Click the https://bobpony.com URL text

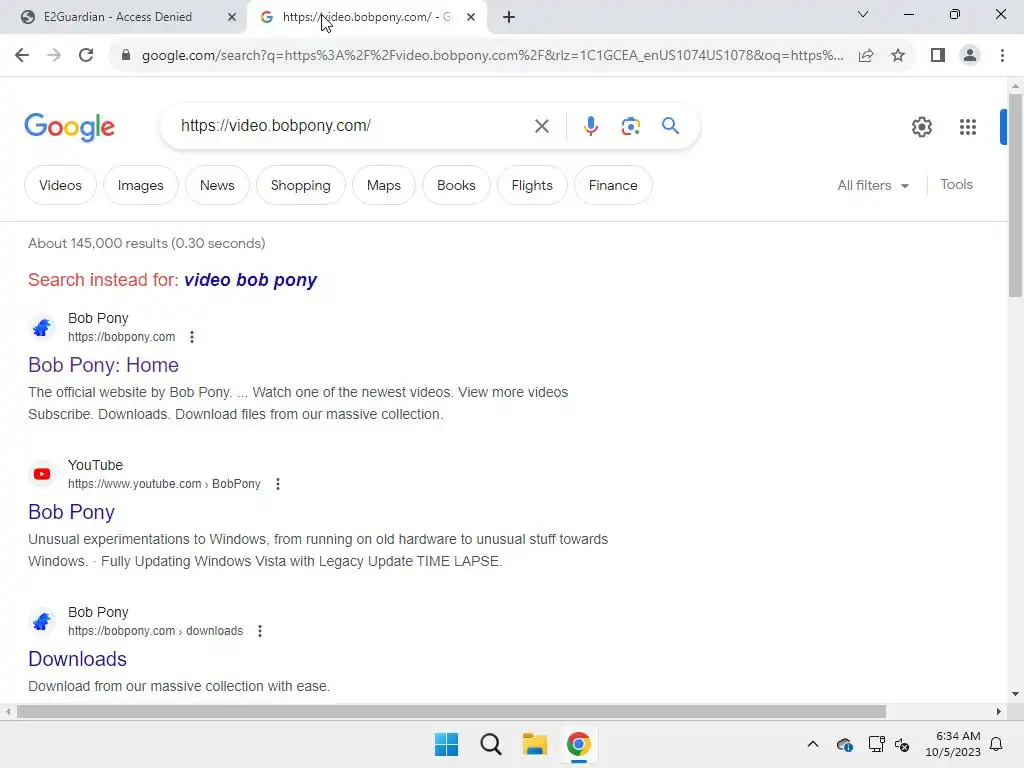121,337
